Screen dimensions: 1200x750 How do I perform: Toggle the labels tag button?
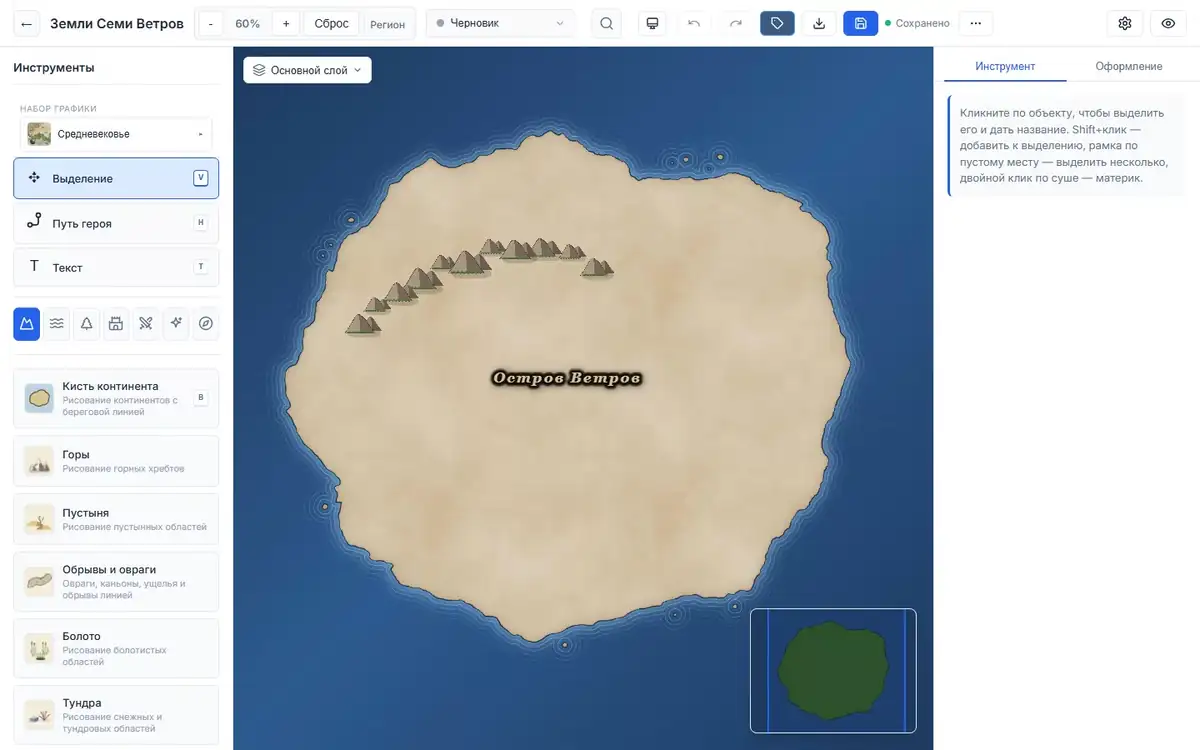coord(777,23)
